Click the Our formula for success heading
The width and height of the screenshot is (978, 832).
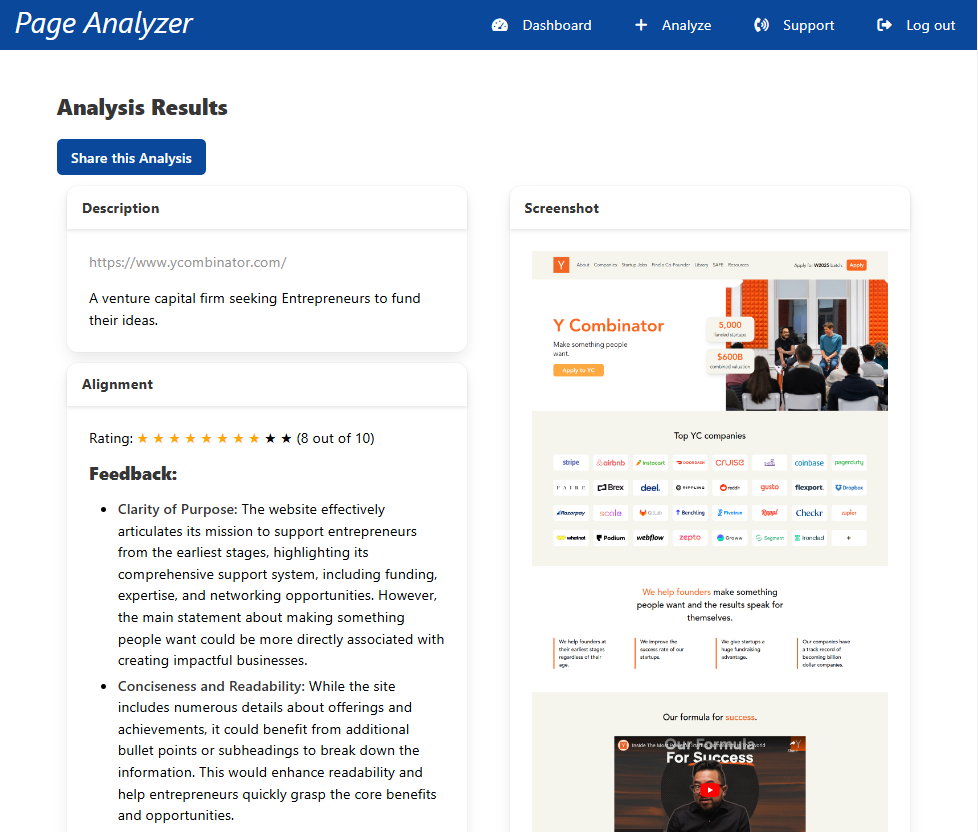pyautogui.click(x=710, y=717)
